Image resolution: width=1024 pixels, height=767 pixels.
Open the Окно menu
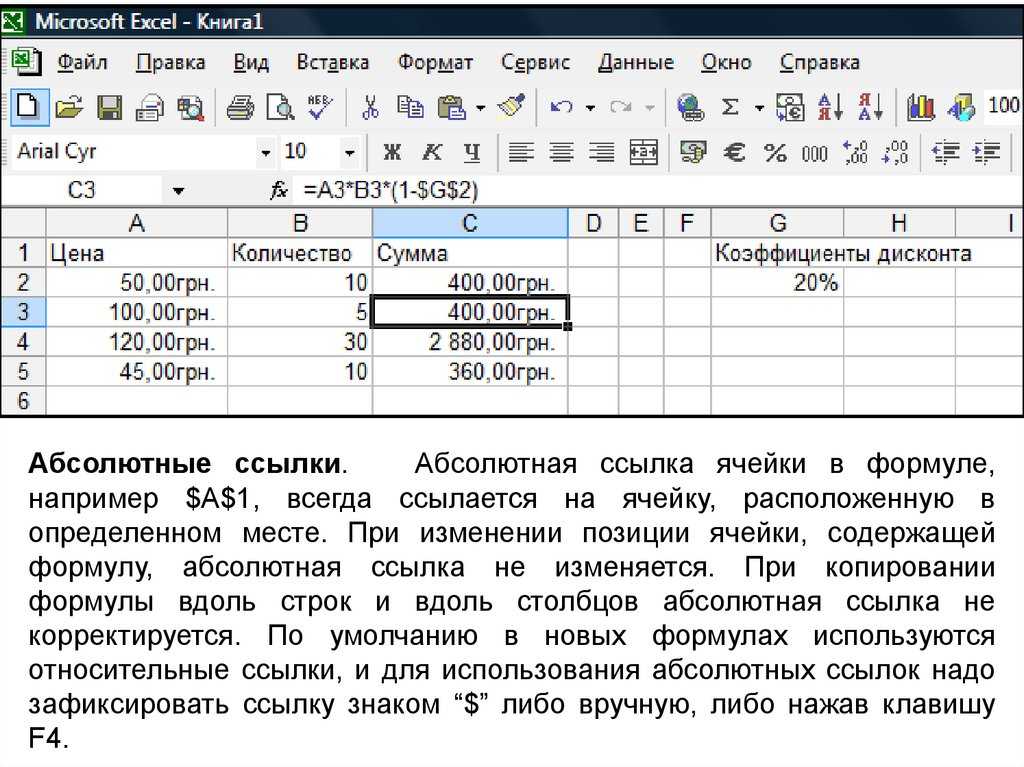pos(726,62)
